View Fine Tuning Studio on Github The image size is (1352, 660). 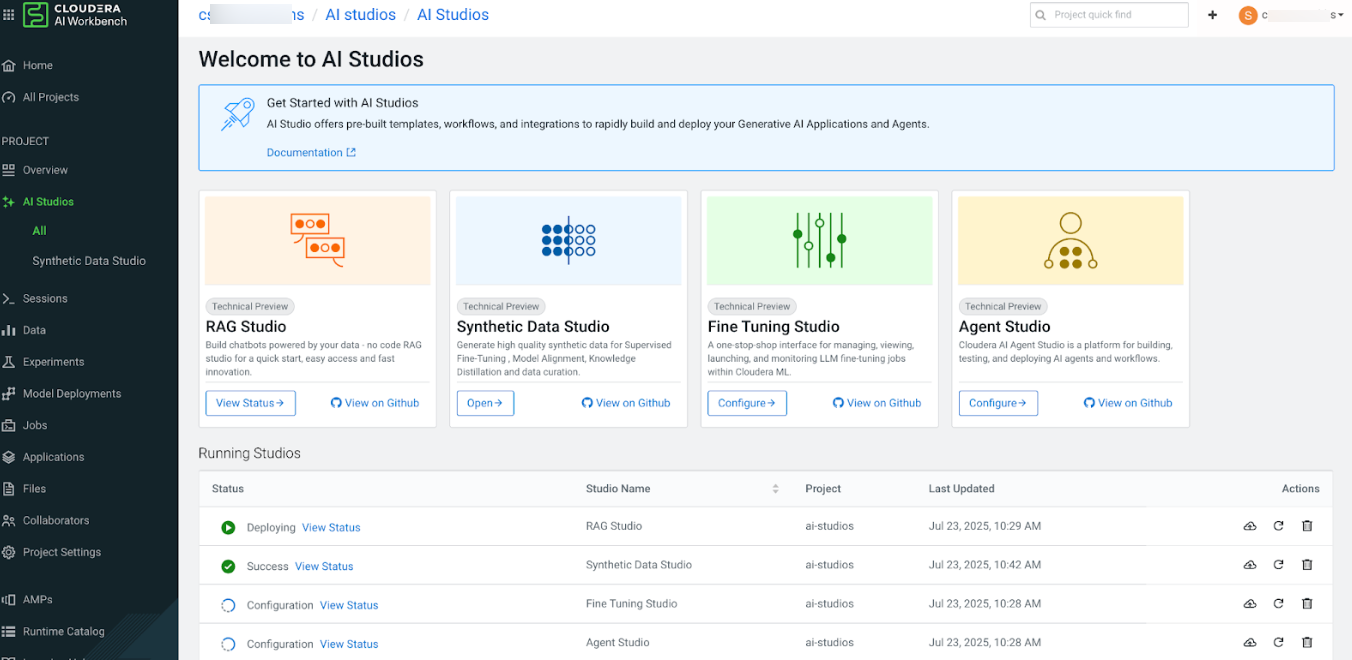click(877, 403)
